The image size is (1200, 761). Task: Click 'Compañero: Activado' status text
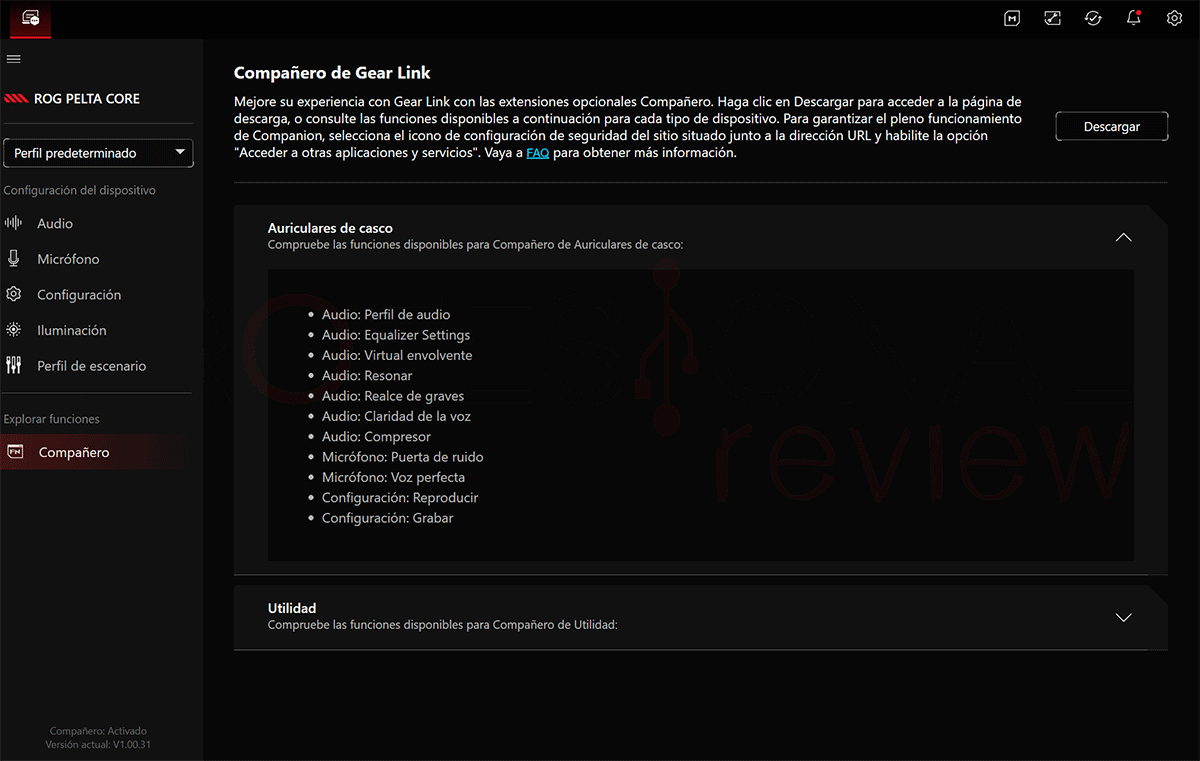[x=98, y=731]
